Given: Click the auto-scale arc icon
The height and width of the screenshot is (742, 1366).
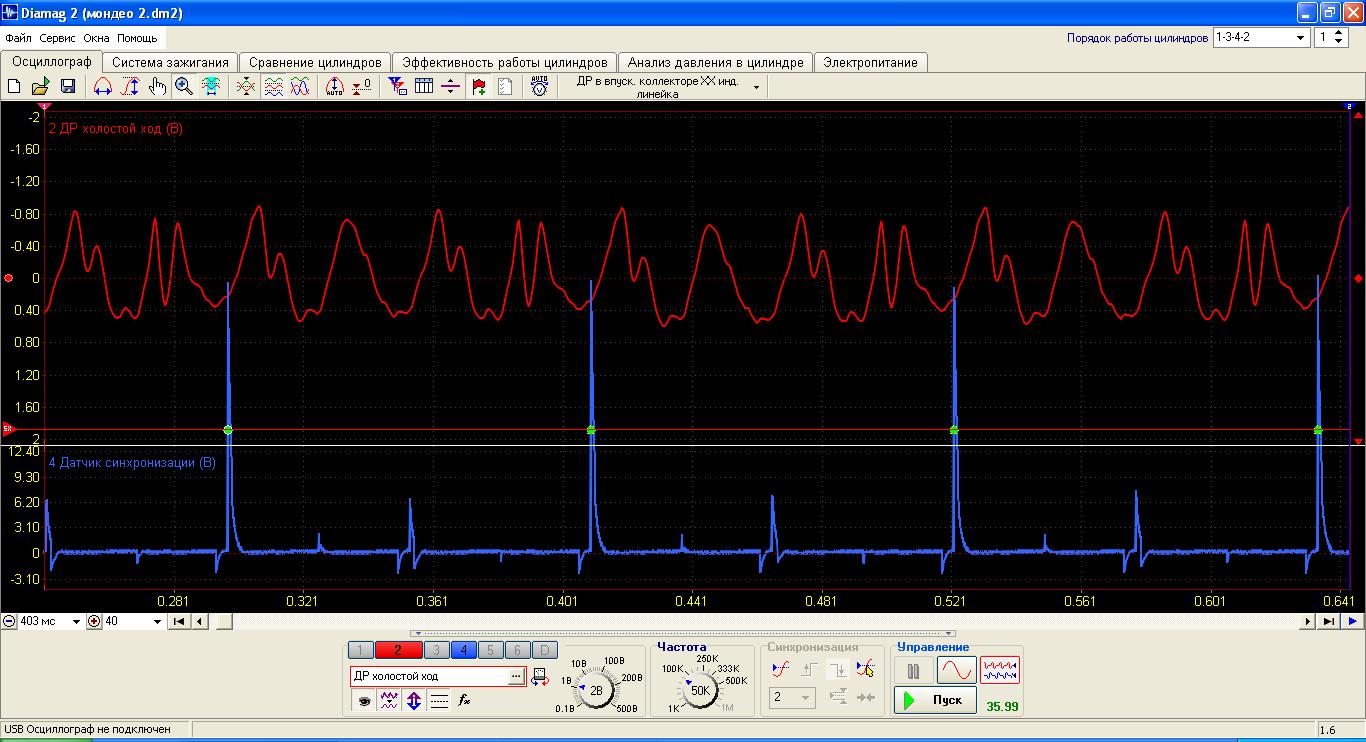Looking at the screenshot, I should pos(335,87).
